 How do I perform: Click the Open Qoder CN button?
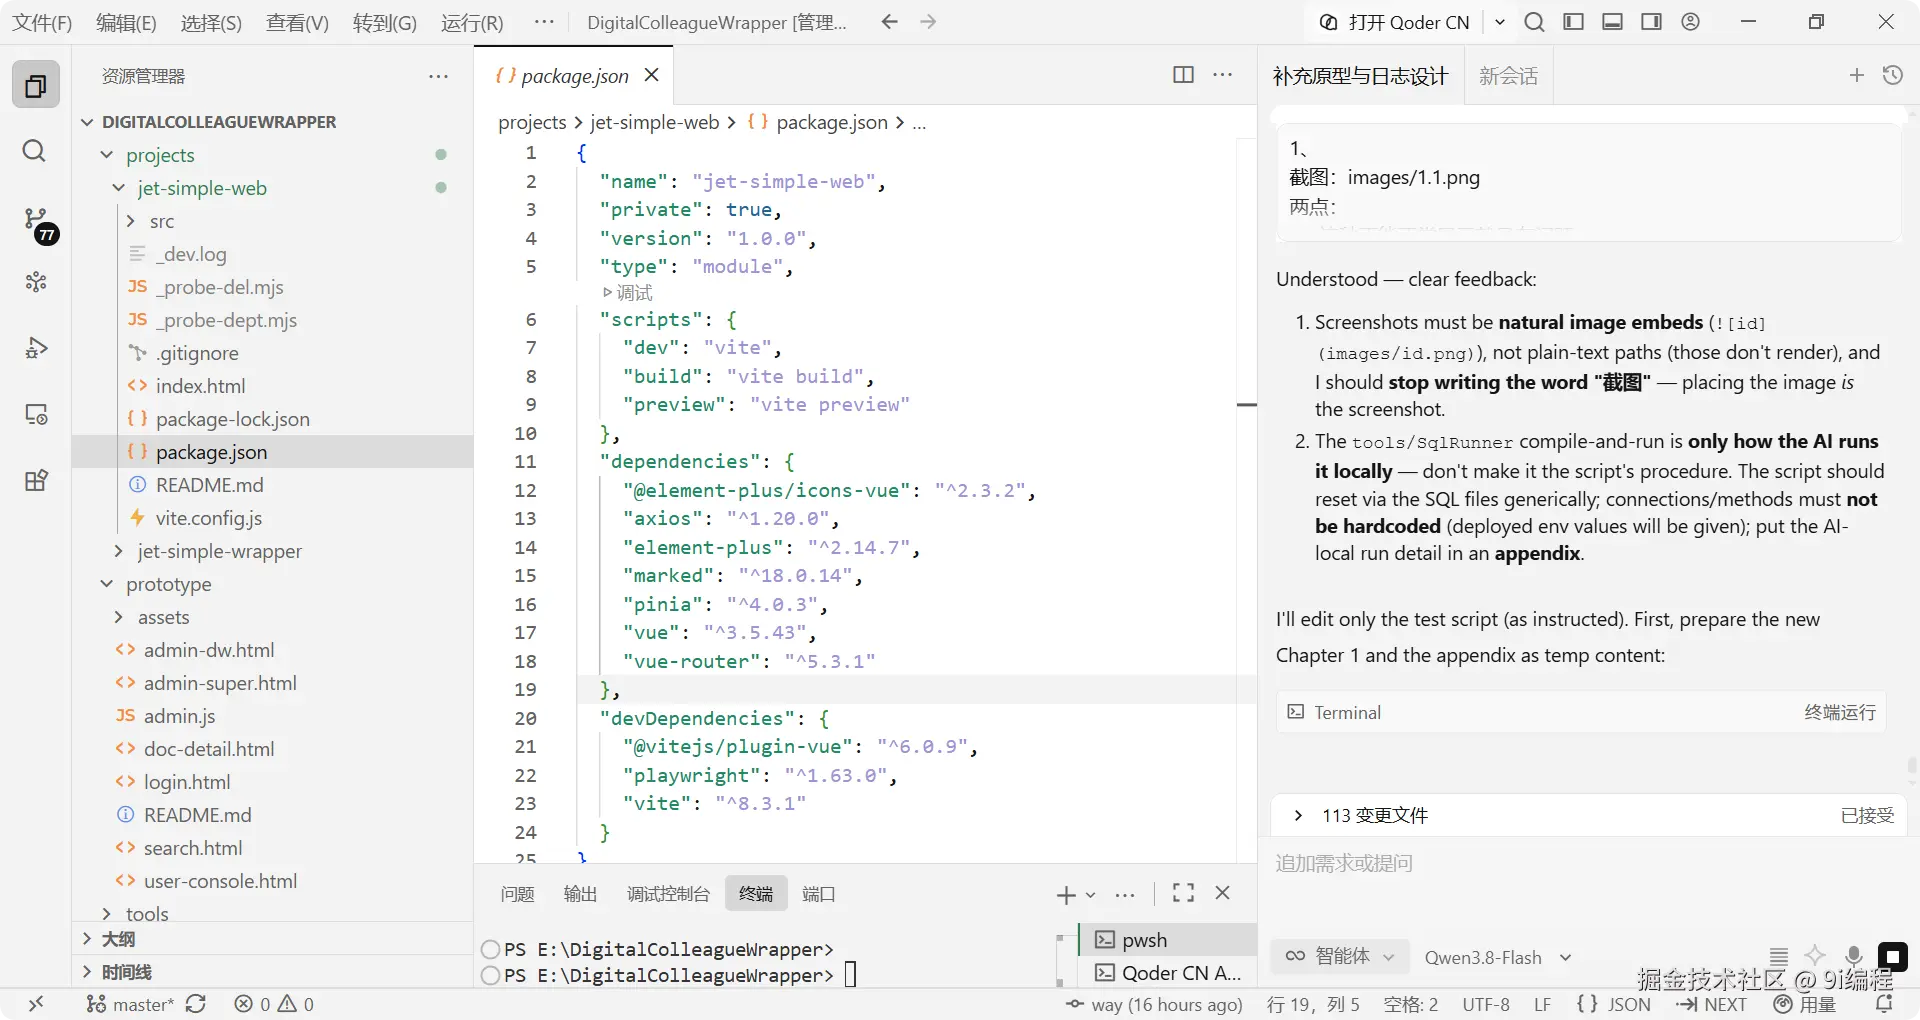(x=1395, y=22)
